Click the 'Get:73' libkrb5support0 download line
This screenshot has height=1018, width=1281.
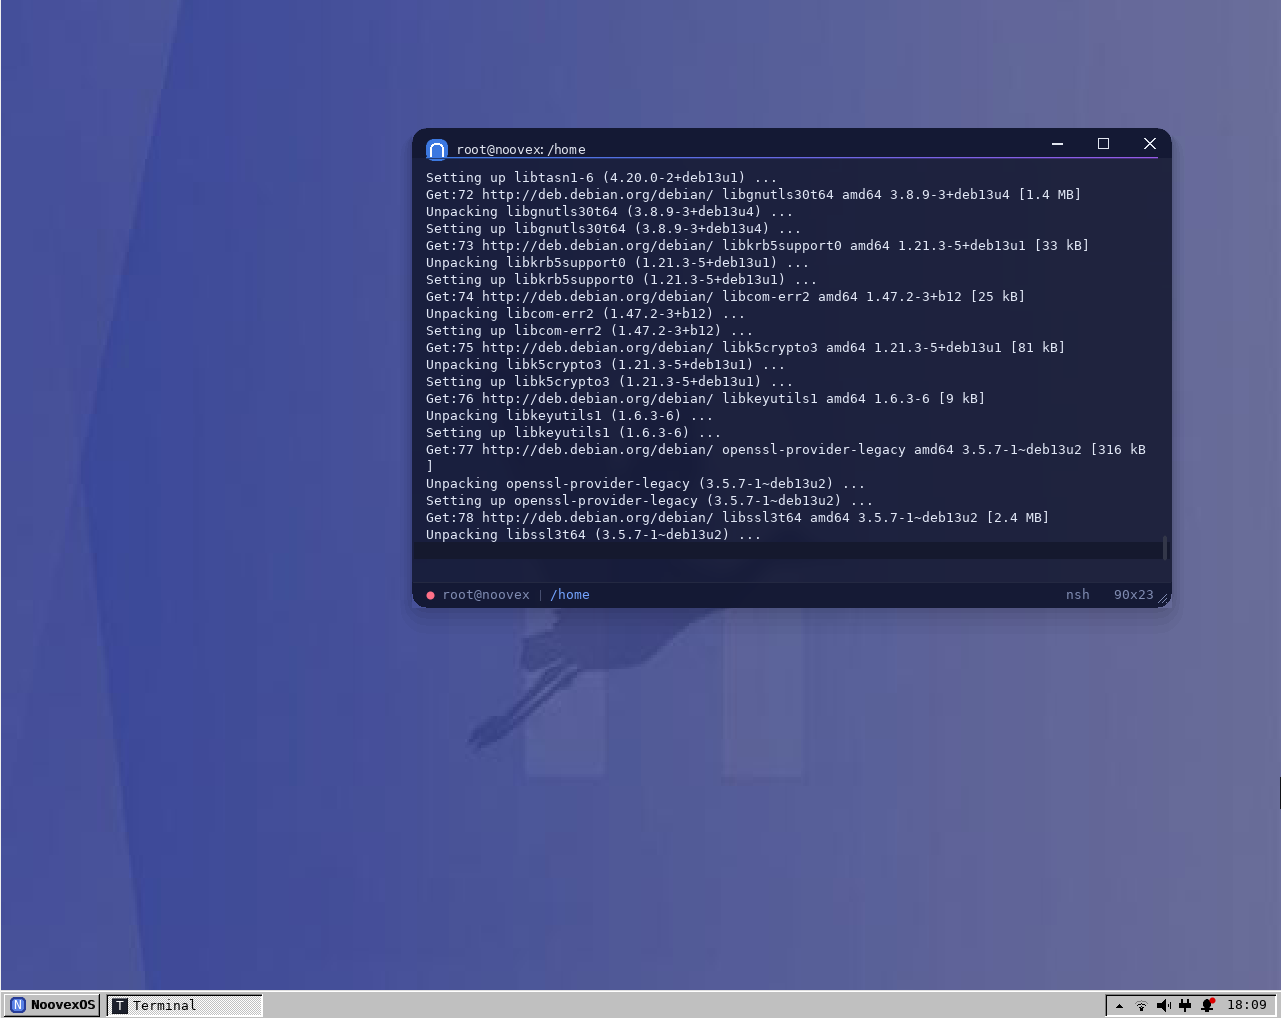(x=757, y=246)
